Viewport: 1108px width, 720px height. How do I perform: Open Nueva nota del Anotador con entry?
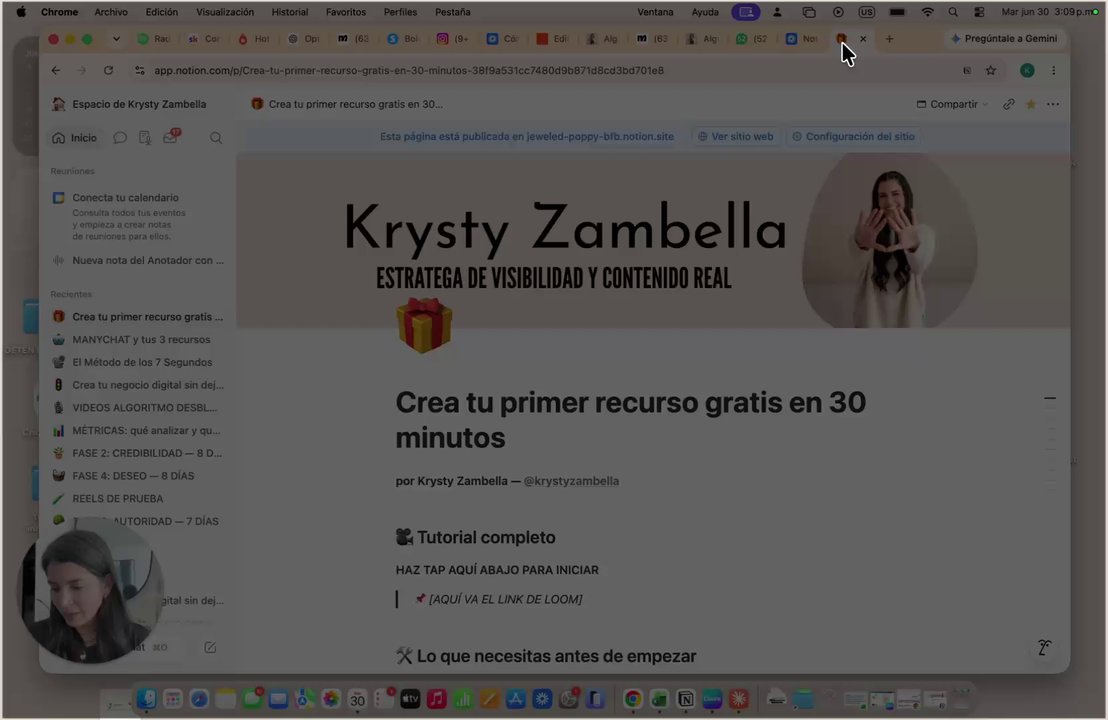[138, 260]
